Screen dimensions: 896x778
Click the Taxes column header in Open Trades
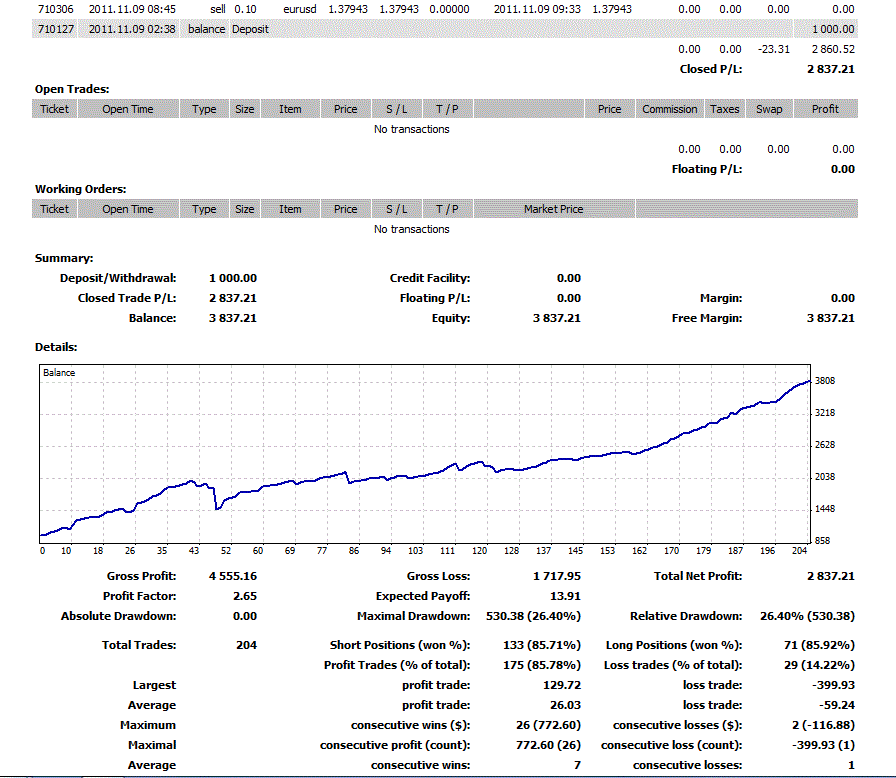click(x=725, y=109)
